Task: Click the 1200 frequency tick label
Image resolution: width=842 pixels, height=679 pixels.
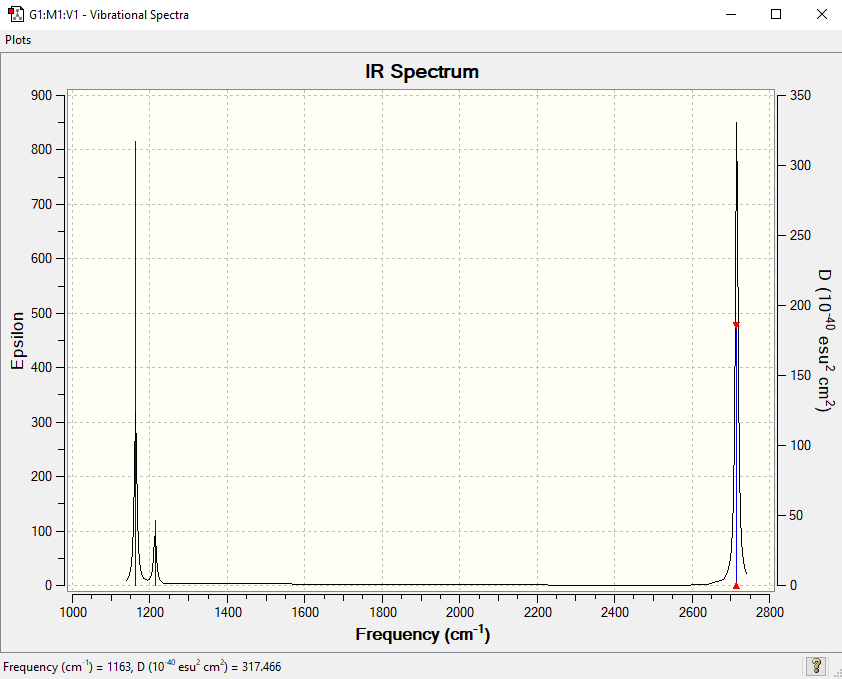Action: pos(150,612)
